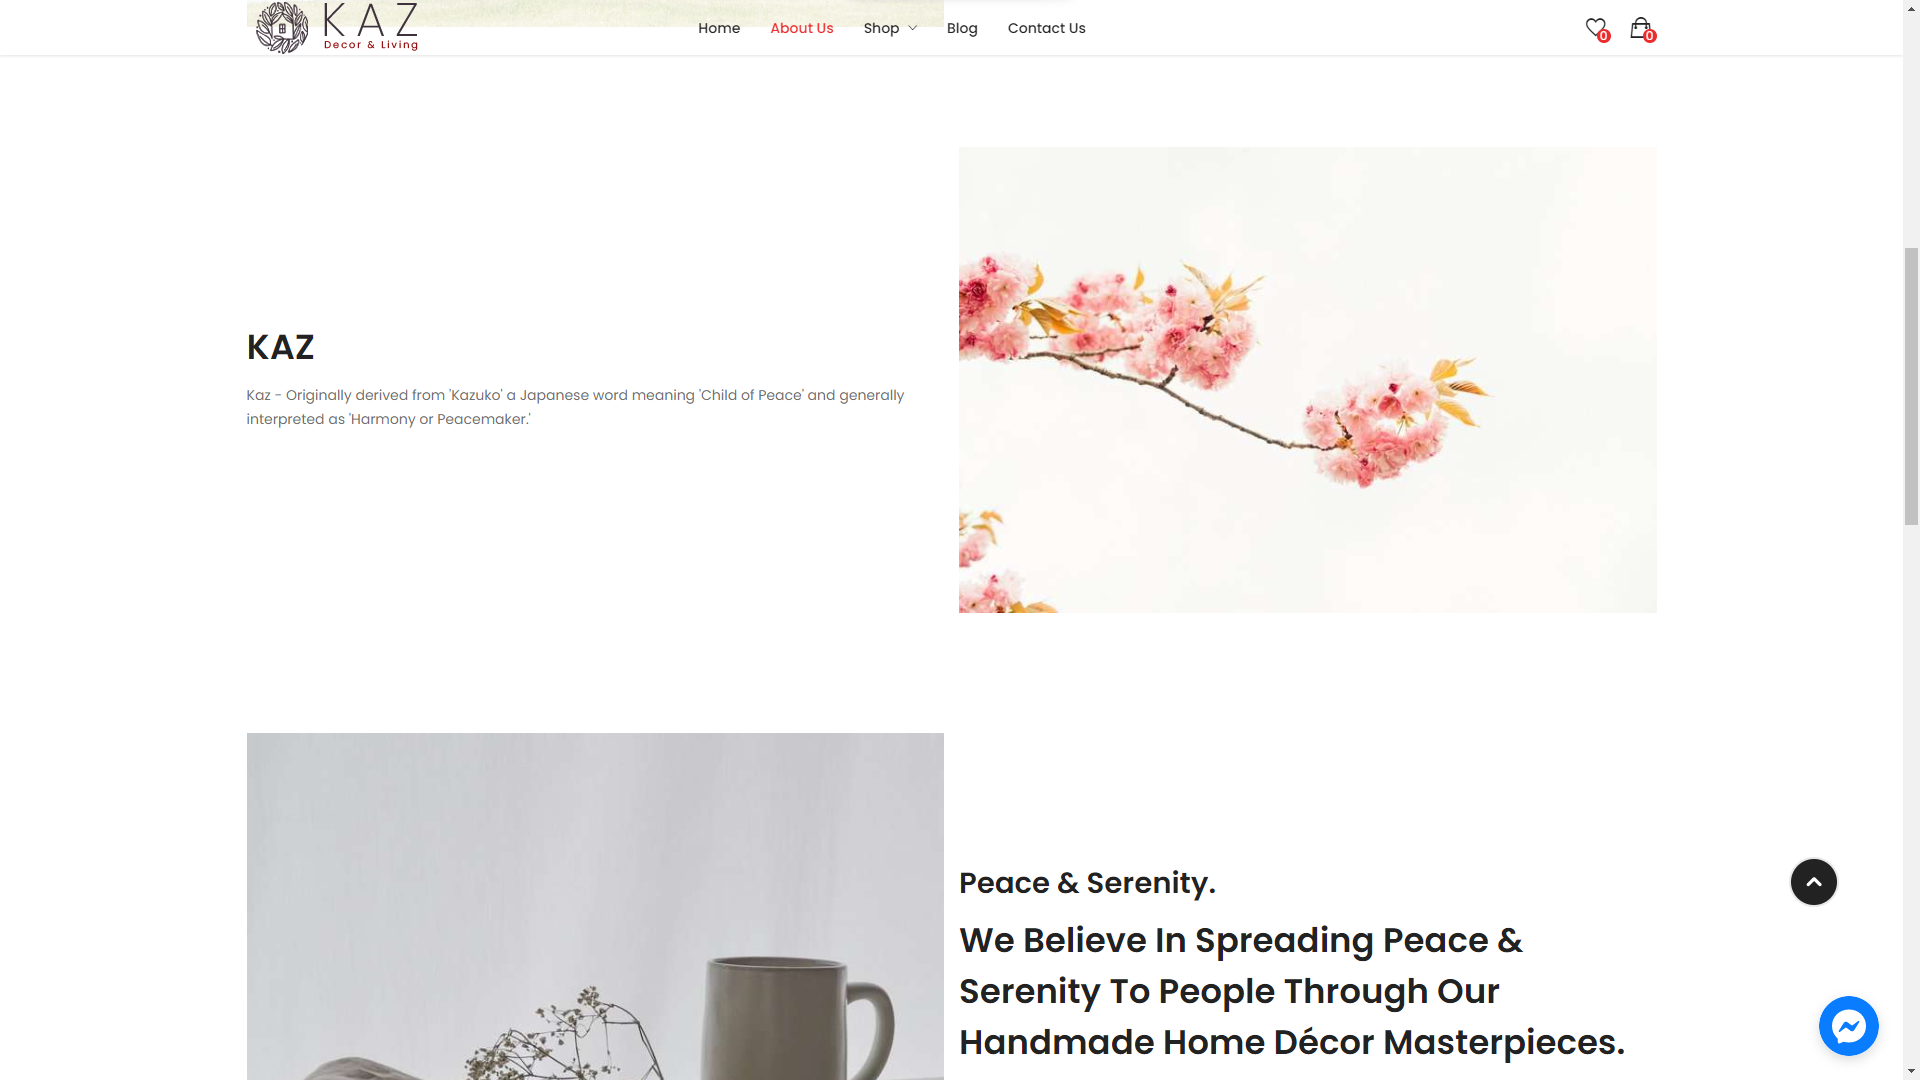Open the Shop menu
This screenshot has width=1920, height=1080.
pyautogui.click(x=881, y=28)
